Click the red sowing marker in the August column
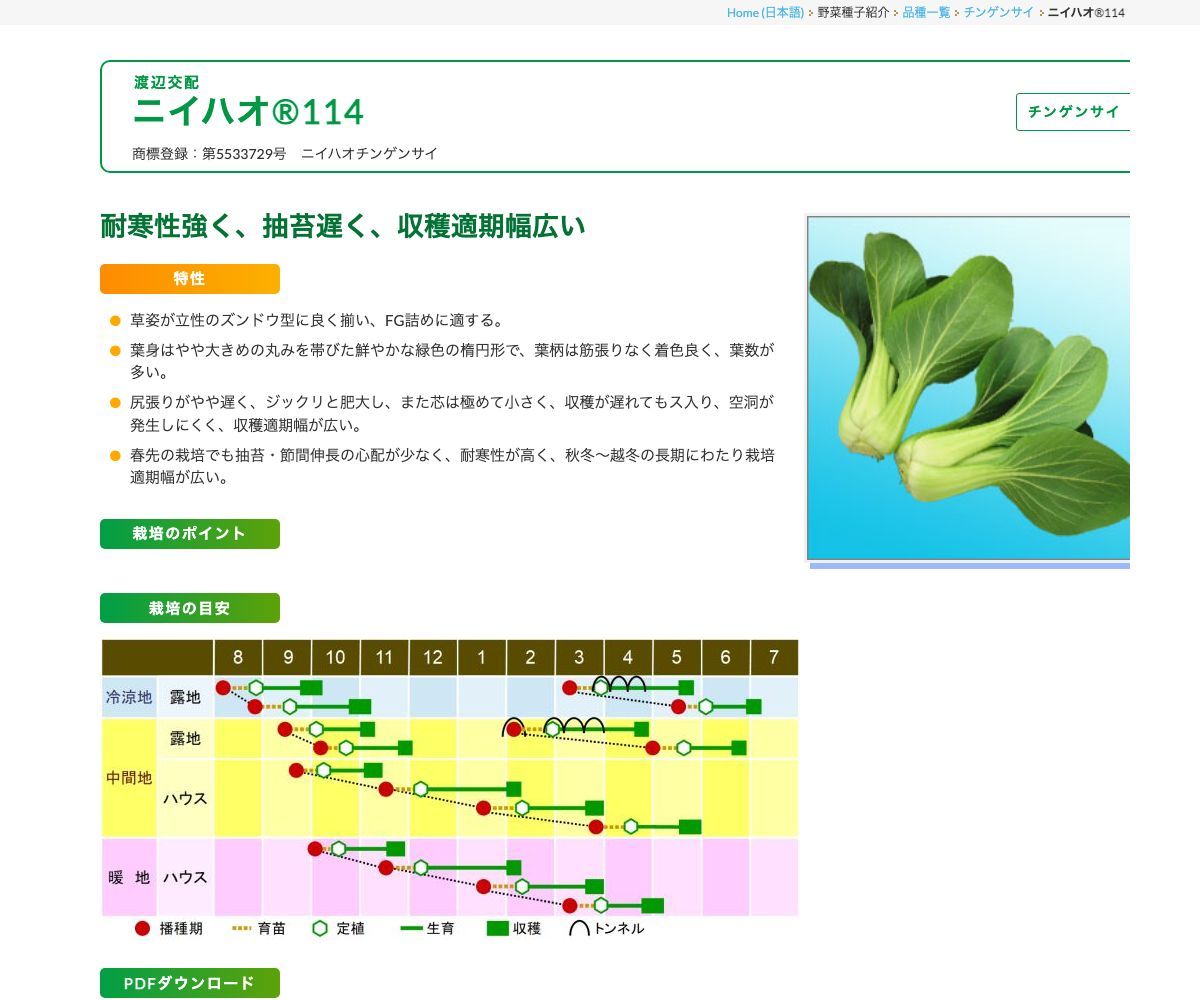Image resolution: width=1200 pixels, height=1000 pixels. 223,686
